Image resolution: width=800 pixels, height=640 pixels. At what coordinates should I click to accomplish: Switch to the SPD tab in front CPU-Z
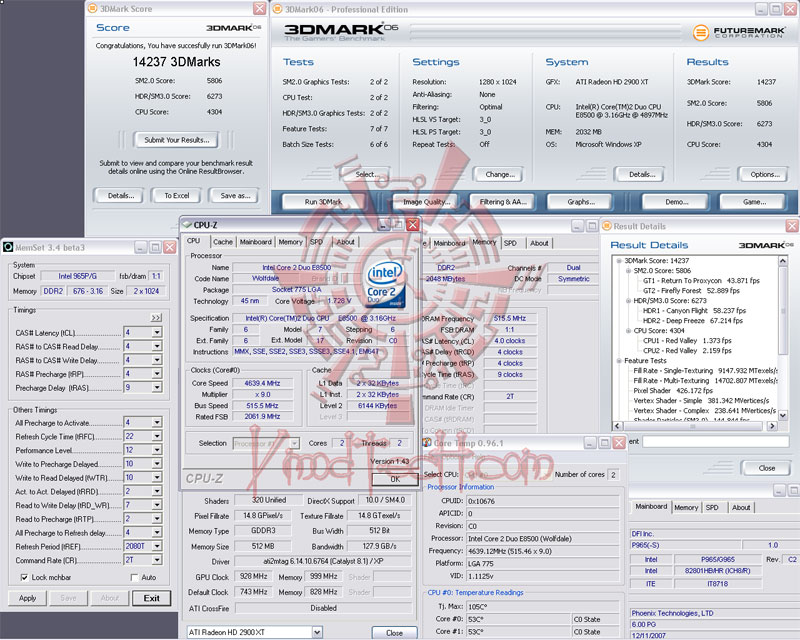[x=316, y=242]
